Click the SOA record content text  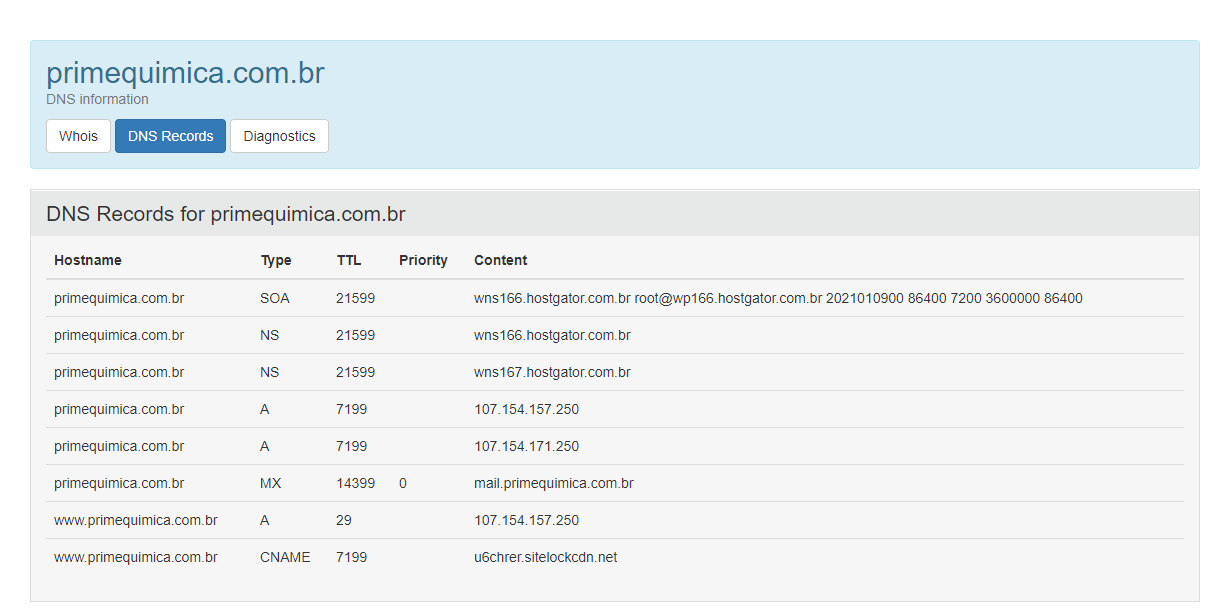click(x=778, y=298)
